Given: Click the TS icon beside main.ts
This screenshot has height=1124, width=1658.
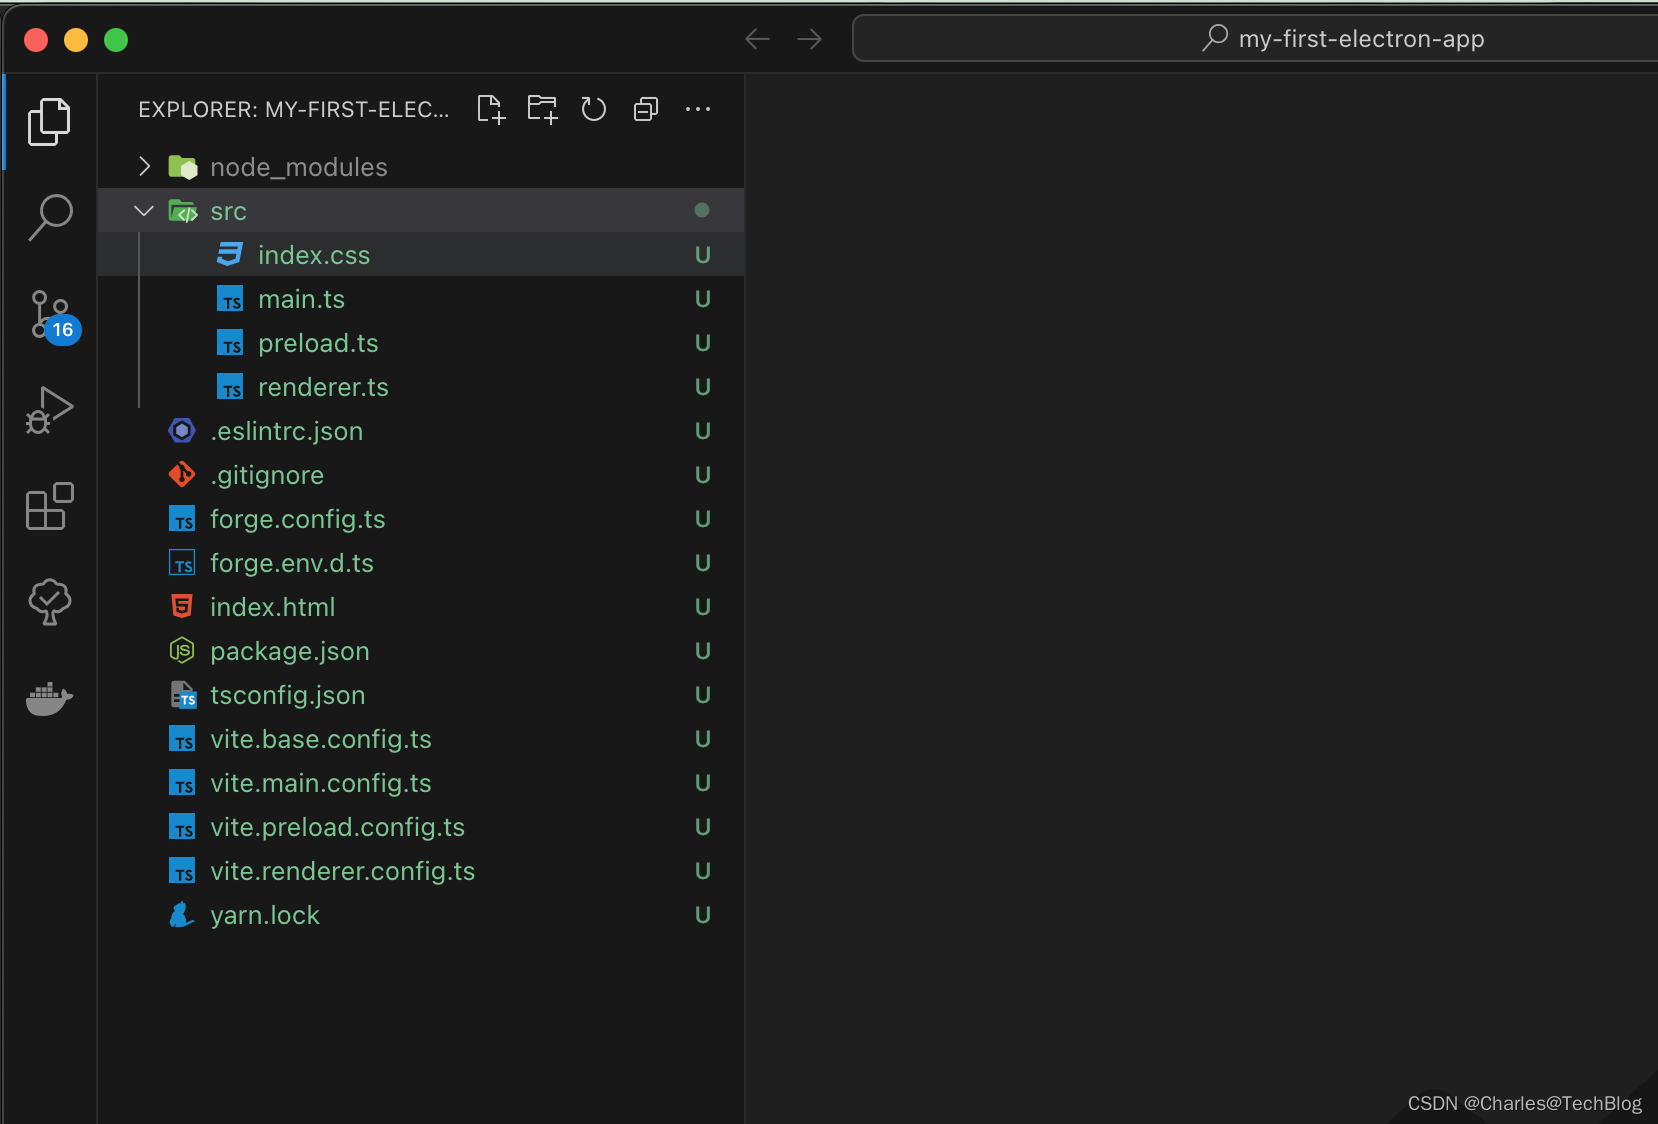Looking at the screenshot, I should (x=230, y=298).
